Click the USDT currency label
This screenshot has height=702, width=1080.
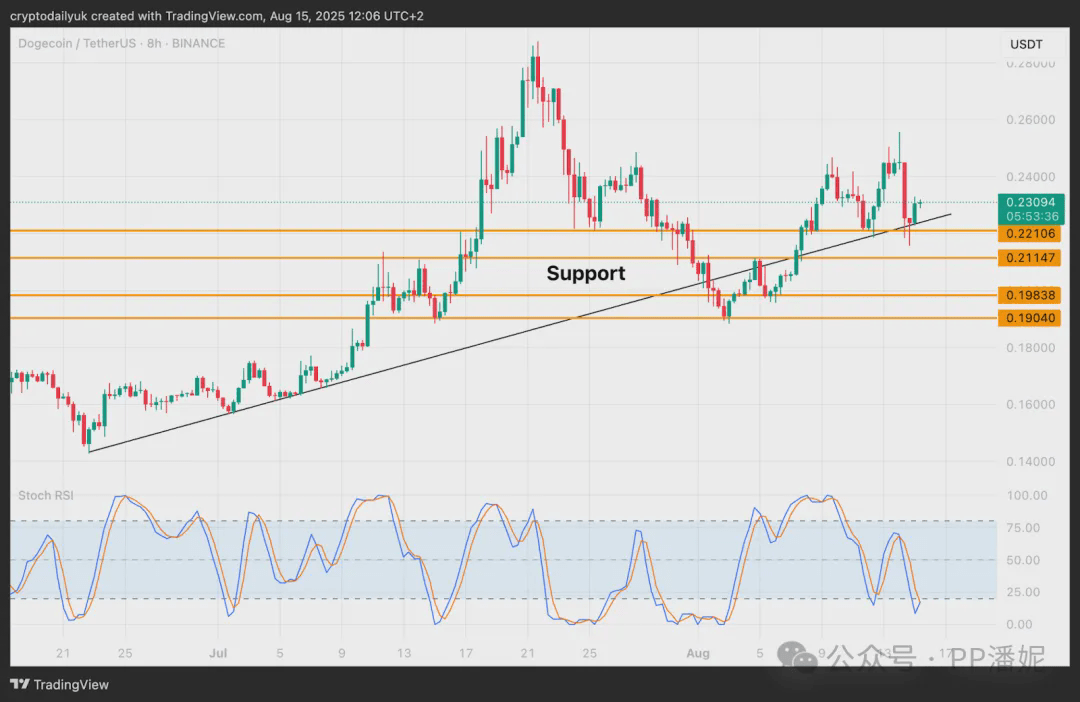pyautogui.click(x=1026, y=44)
